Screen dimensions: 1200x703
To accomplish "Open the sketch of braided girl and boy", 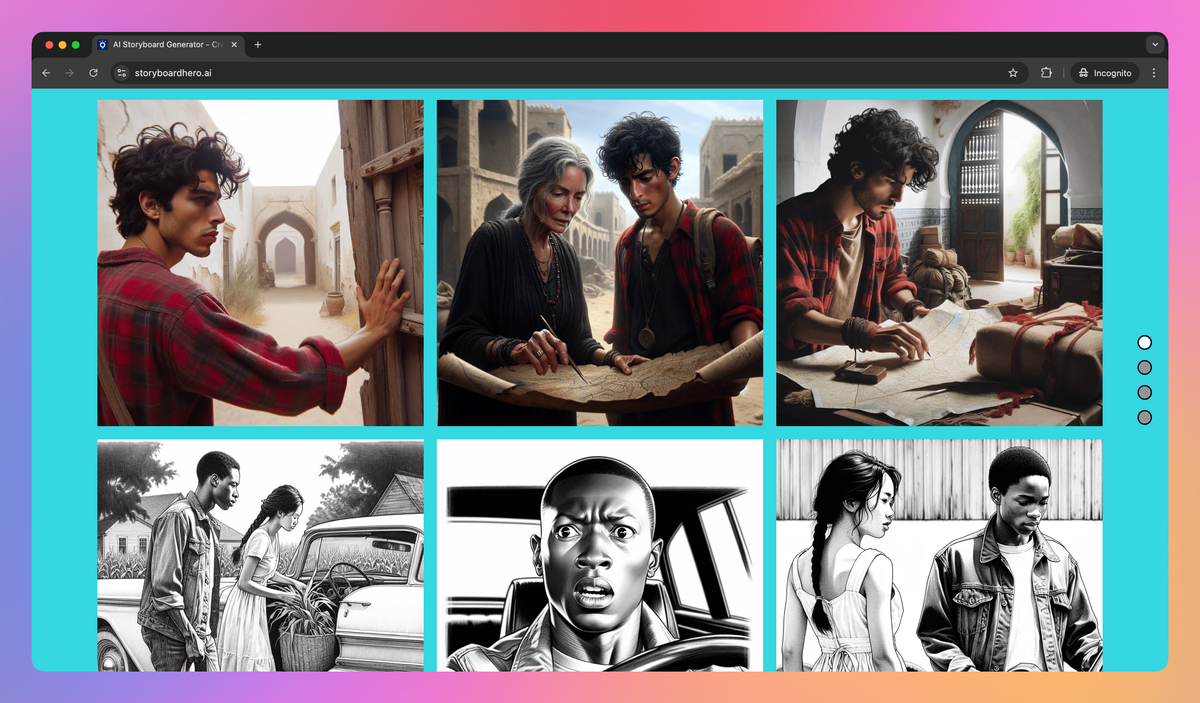I will [x=939, y=556].
